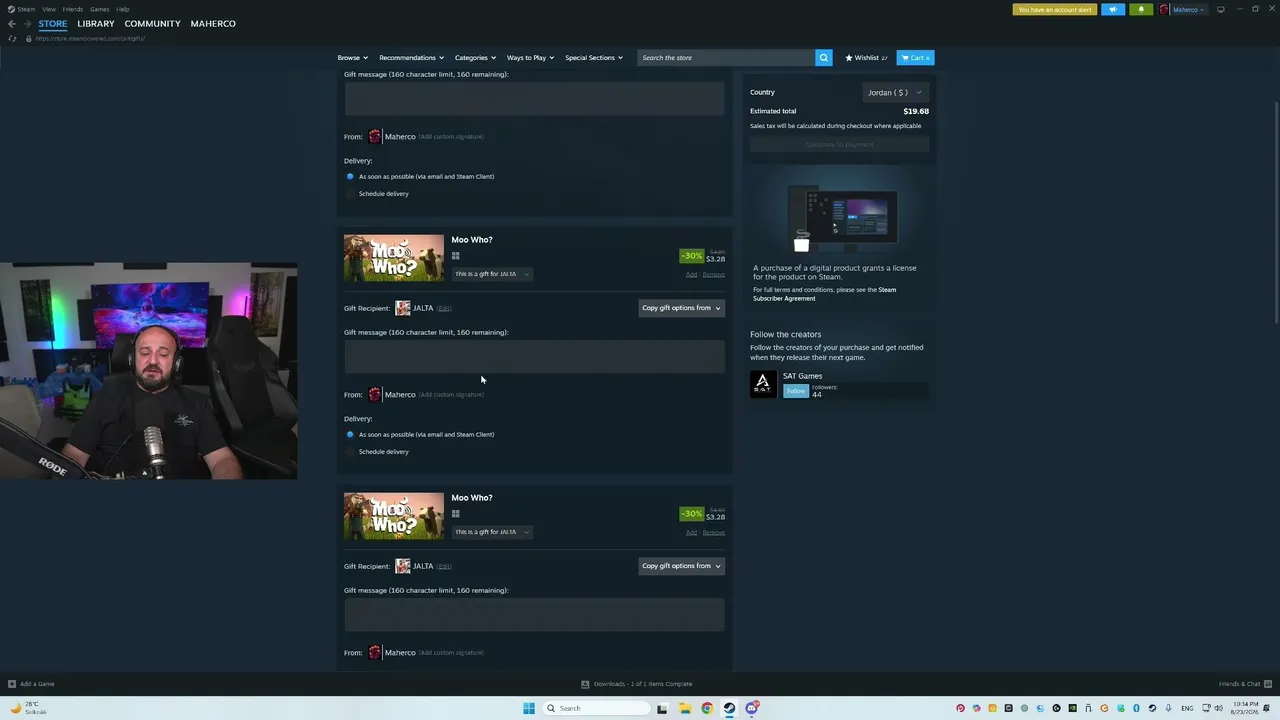Click the (Edit) link beside JALTA, first Moo Who?
The width and height of the screenshot is (1280, 720).
444,308
